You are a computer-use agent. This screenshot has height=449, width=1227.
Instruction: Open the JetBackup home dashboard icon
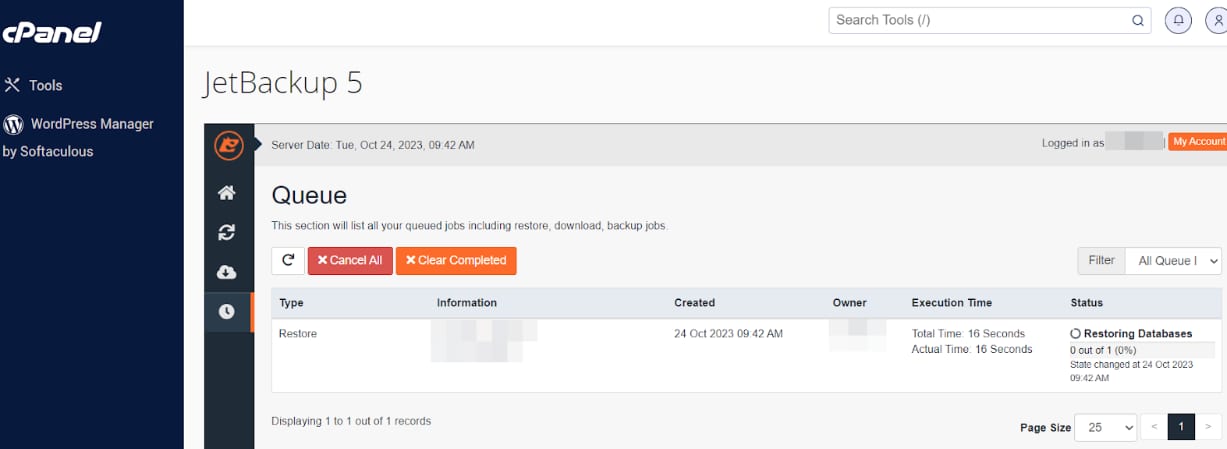tap(227, 193)
